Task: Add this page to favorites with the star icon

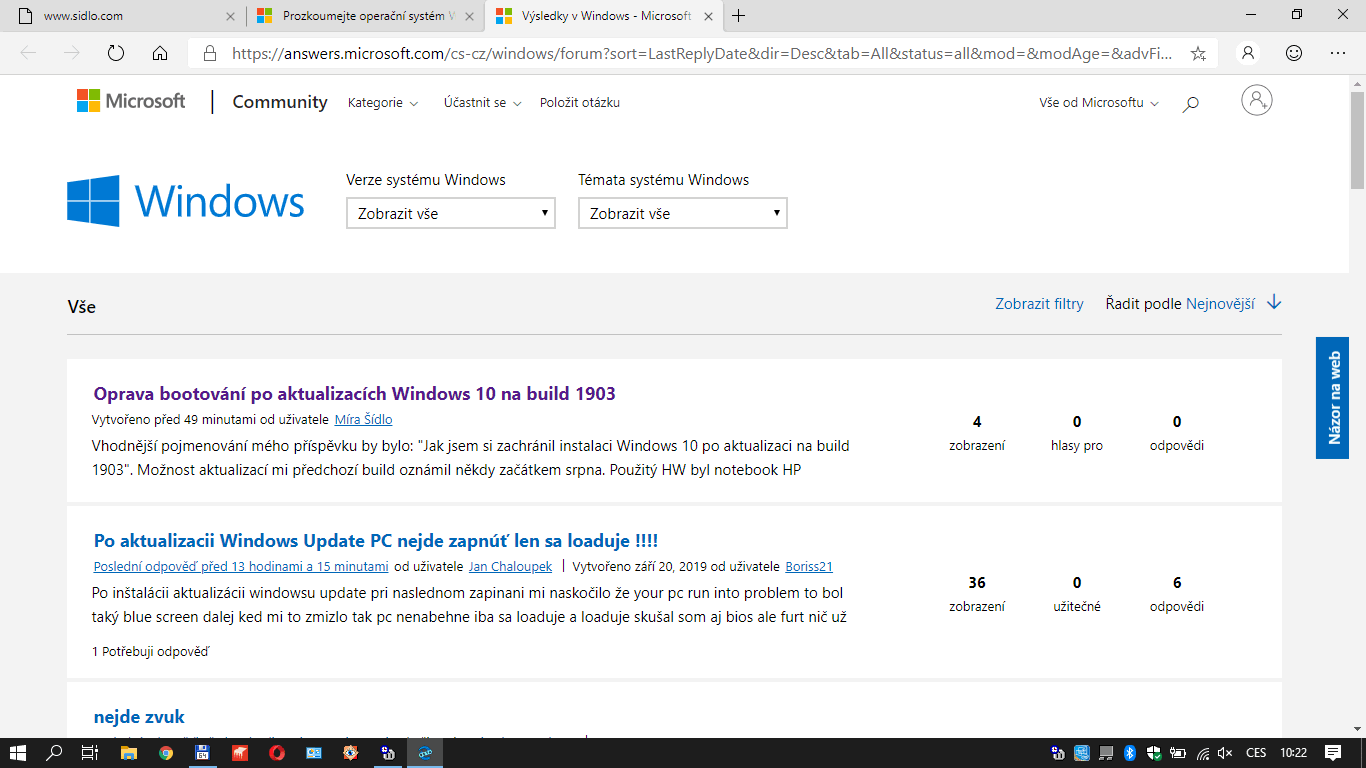Action: point(1198,54)
